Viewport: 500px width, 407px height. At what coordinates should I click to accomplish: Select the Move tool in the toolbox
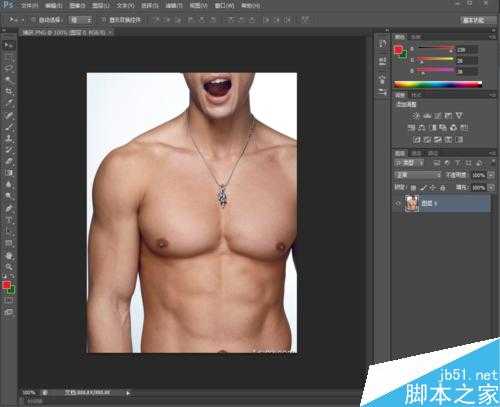(x=8, y=45)
